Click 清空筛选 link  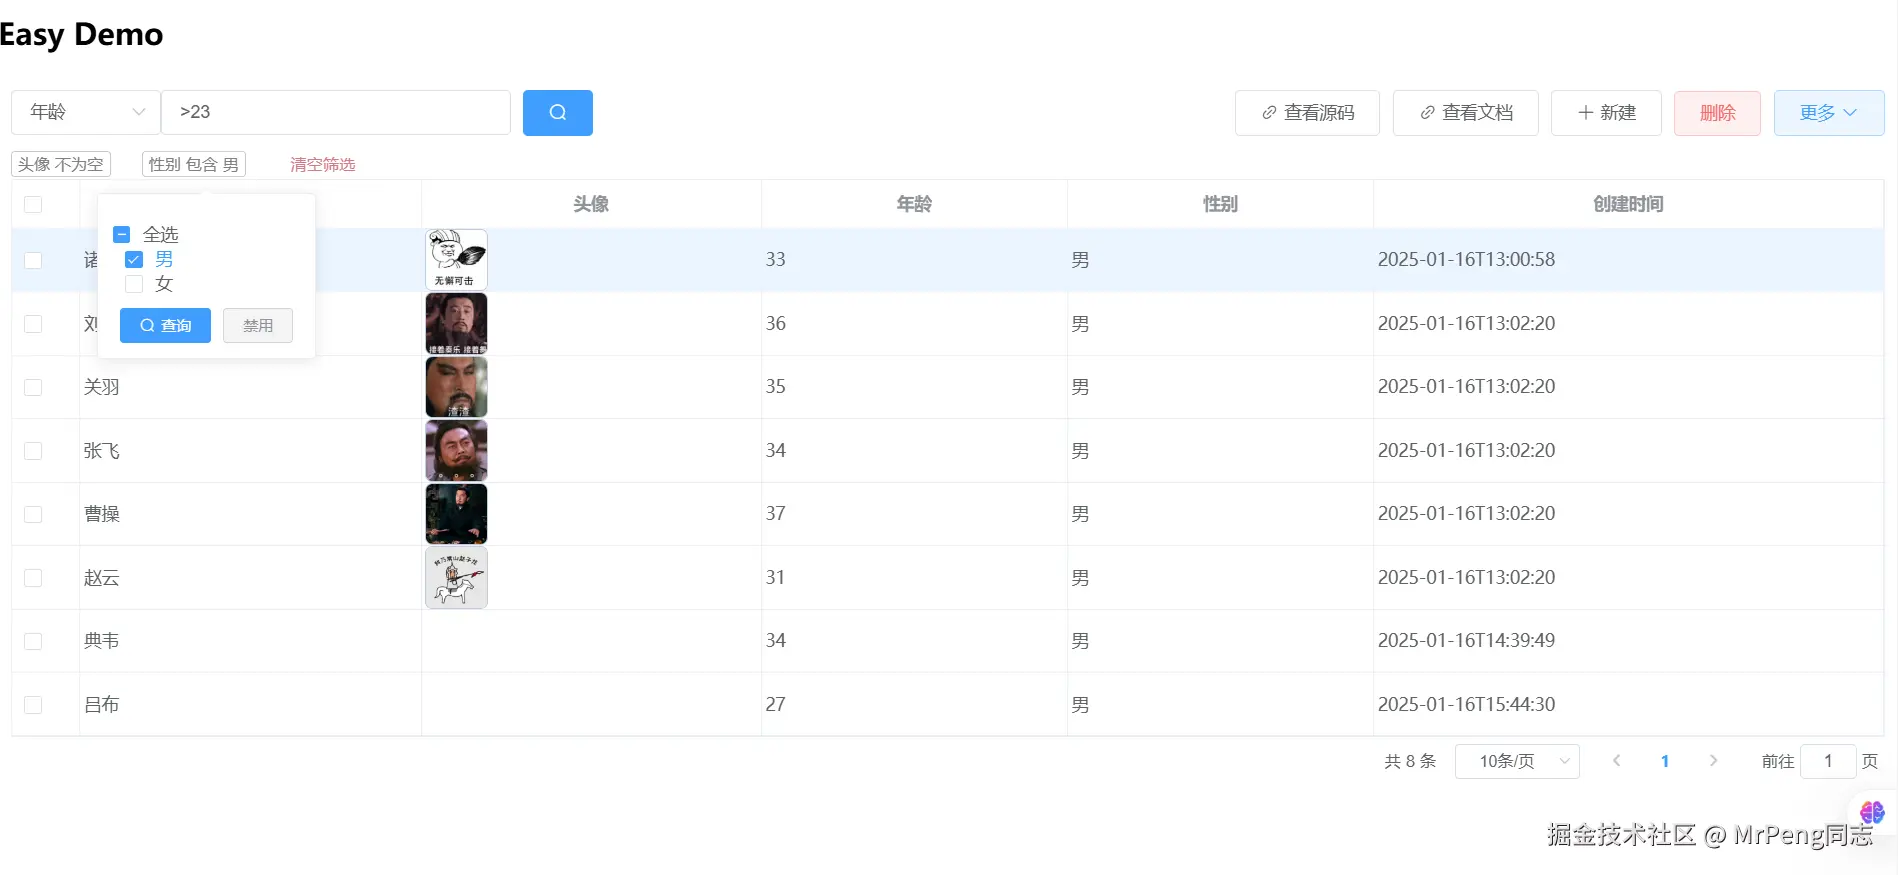click(322, 164)
